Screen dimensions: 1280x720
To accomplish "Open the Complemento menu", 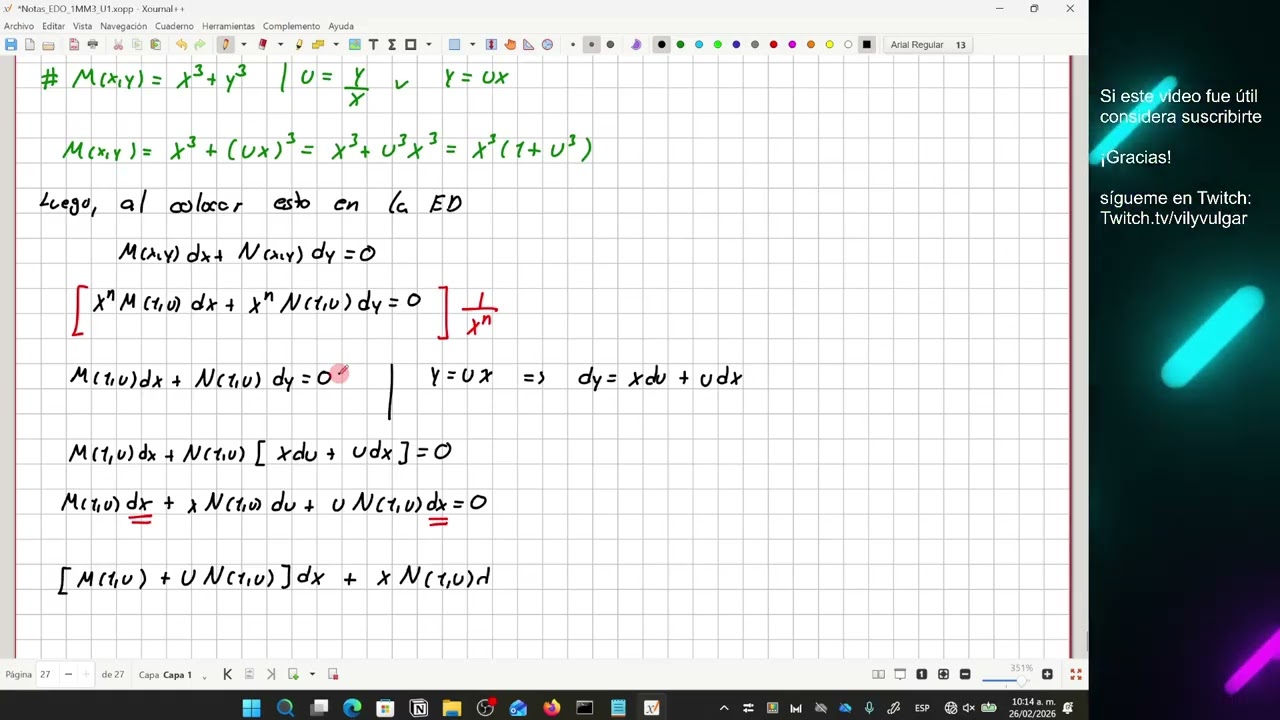I will pyautogui.click(x=291, y=26).
